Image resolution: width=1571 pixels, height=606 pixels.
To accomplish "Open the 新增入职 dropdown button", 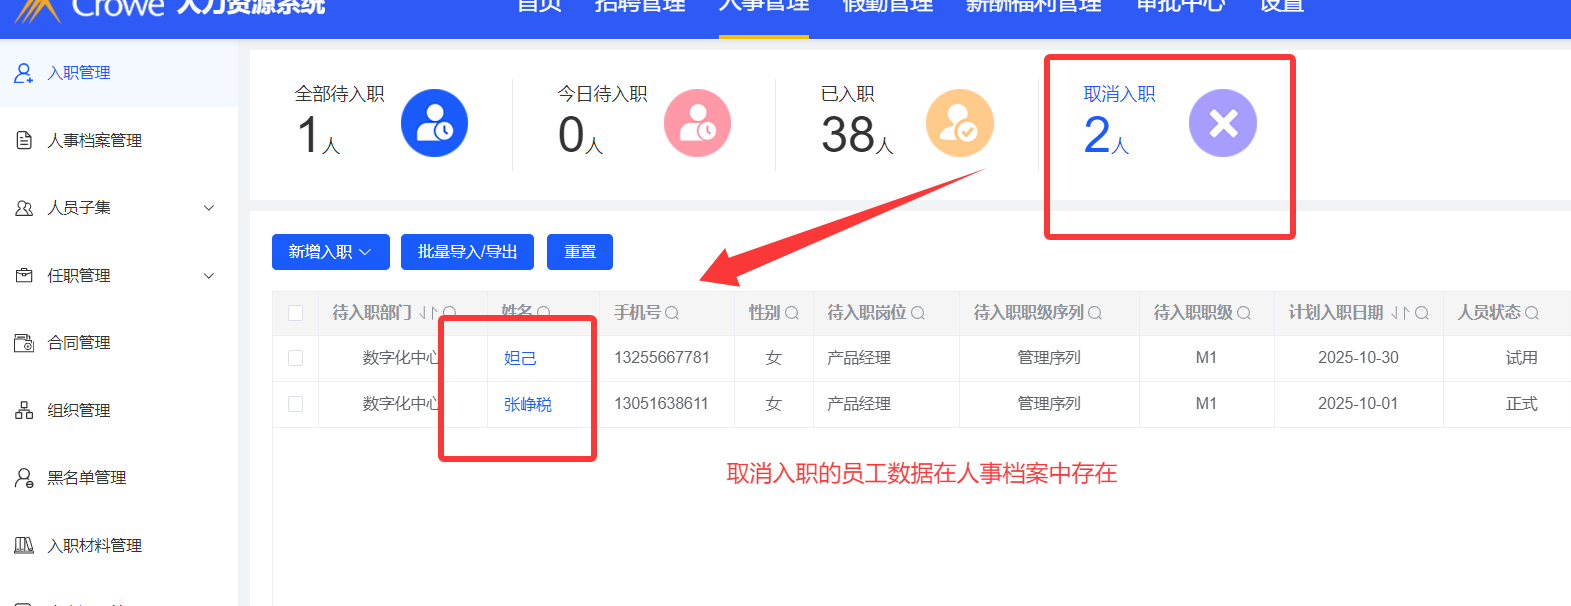I will 330,252.
